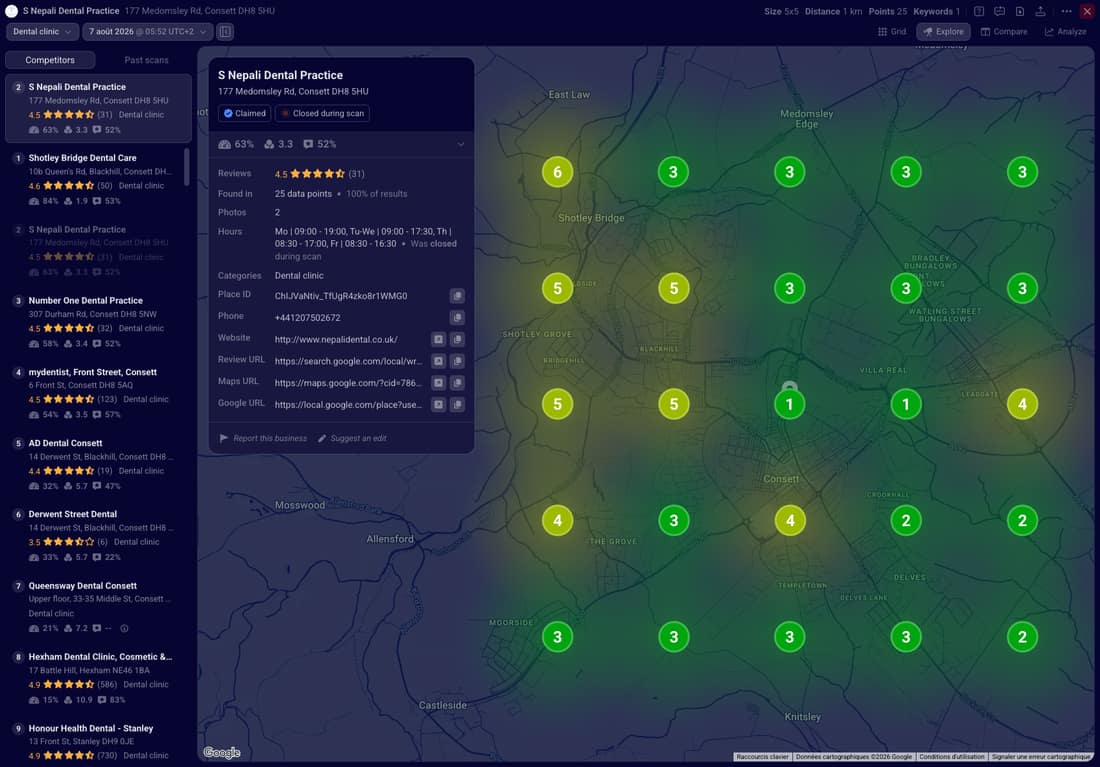The height and width of the screenshot is (767, 1100).
Task: Select the Analyze tab
Action: 1066,32
